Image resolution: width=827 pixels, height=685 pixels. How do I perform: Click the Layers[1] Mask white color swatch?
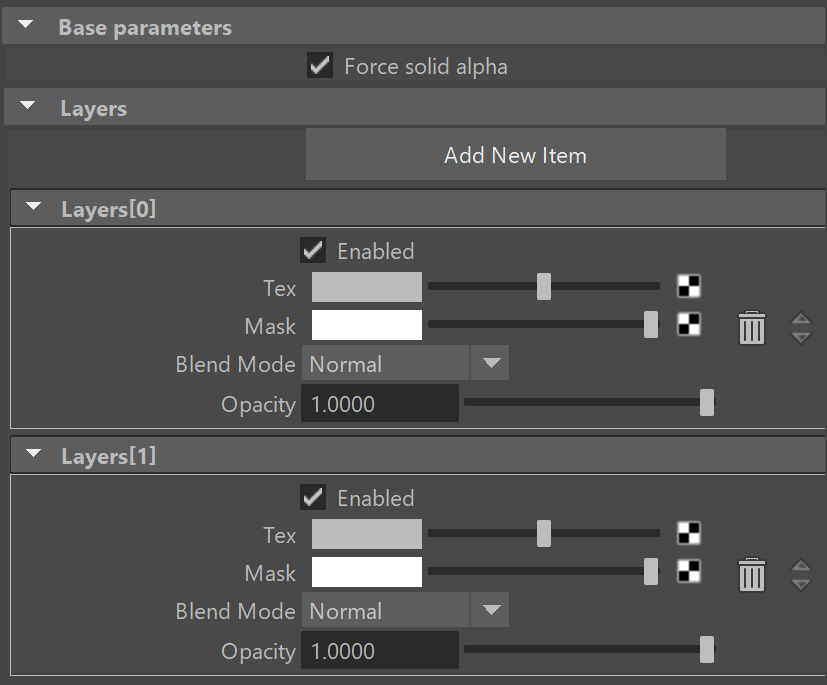coord(367,572)
